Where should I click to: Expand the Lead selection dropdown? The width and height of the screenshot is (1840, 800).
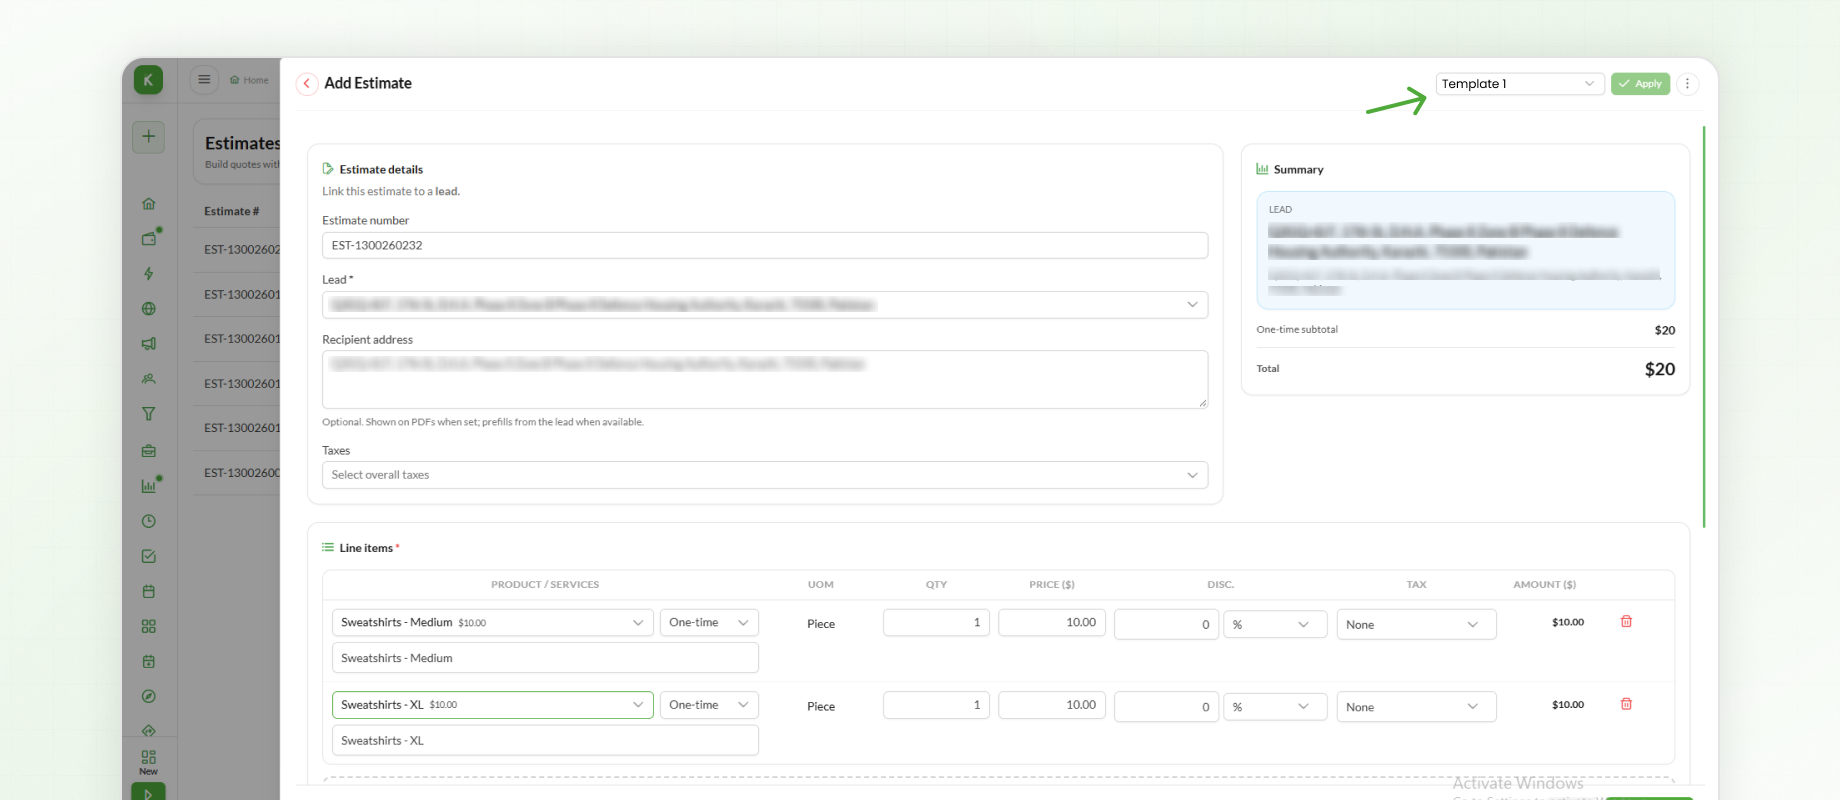pos(765,305)
